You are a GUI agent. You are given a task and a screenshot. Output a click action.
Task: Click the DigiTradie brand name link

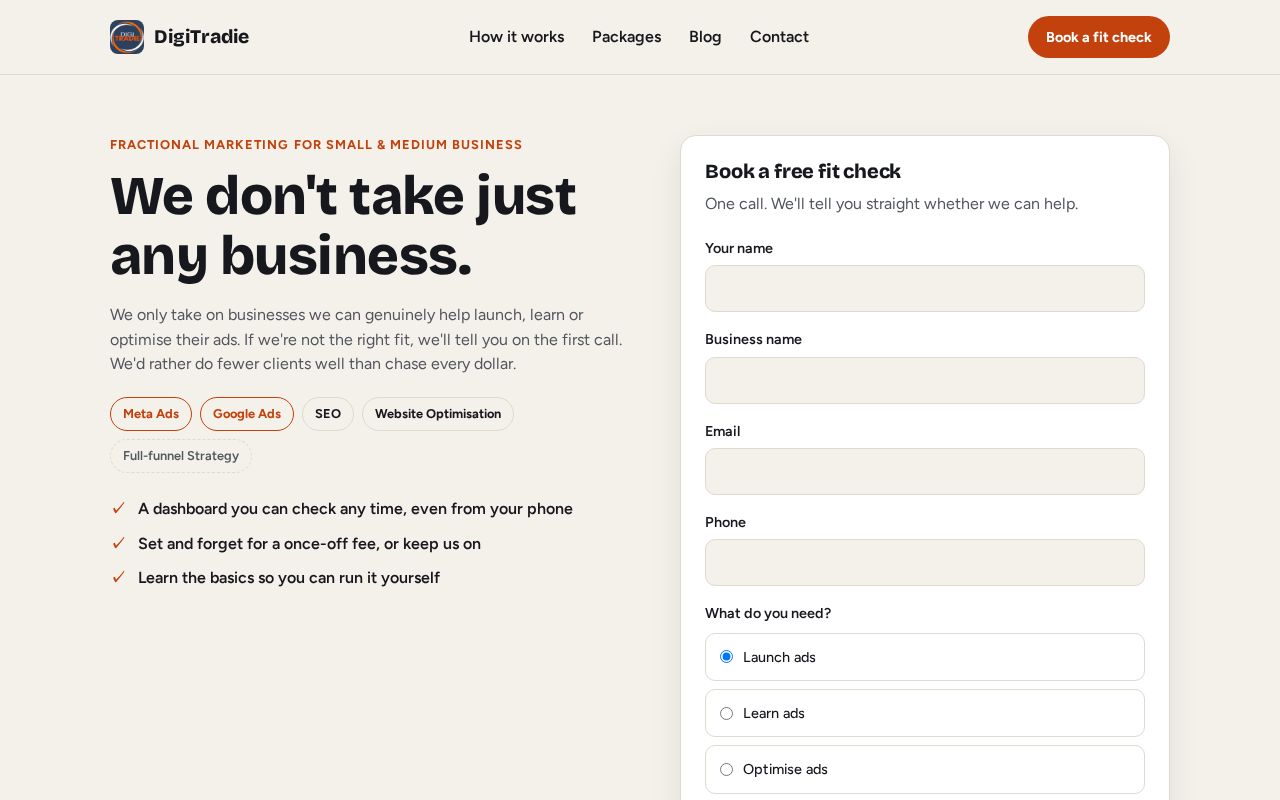201,37
